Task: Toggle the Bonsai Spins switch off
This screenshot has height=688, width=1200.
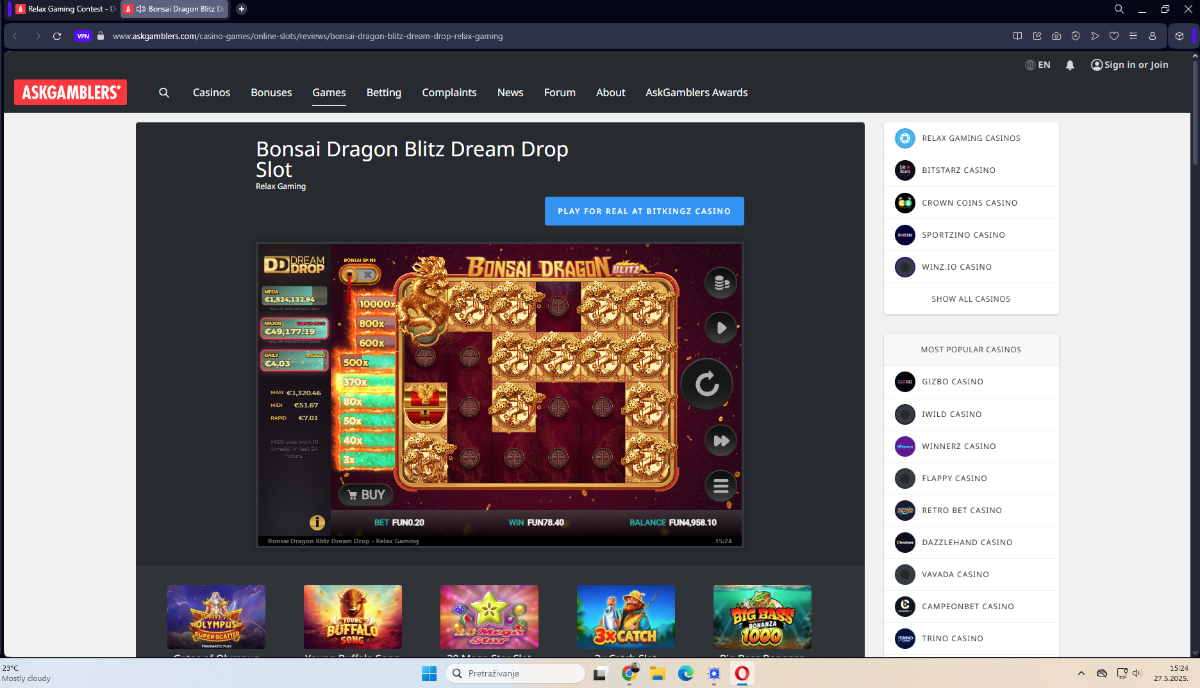Action: [x=362, y=274]
